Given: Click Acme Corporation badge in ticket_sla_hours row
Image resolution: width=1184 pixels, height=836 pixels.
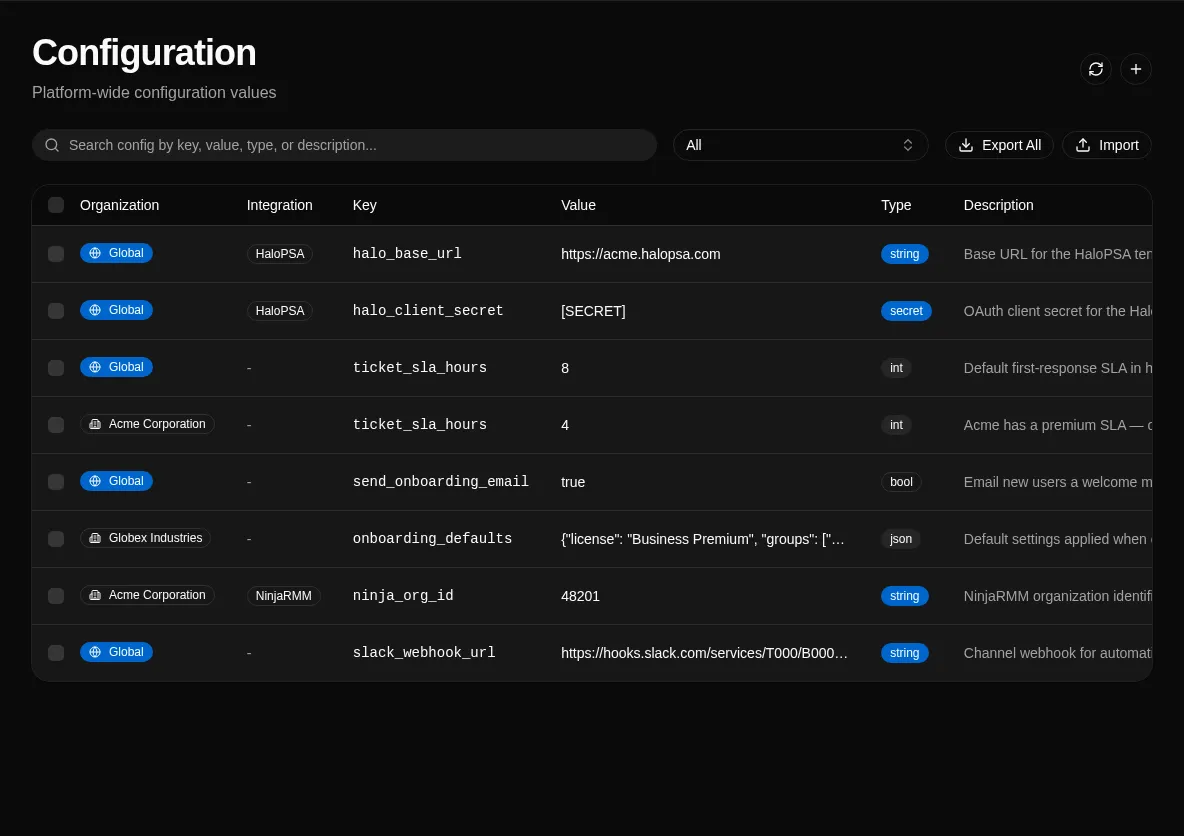Looking at the screenshot, I should (x=147, y=424).
